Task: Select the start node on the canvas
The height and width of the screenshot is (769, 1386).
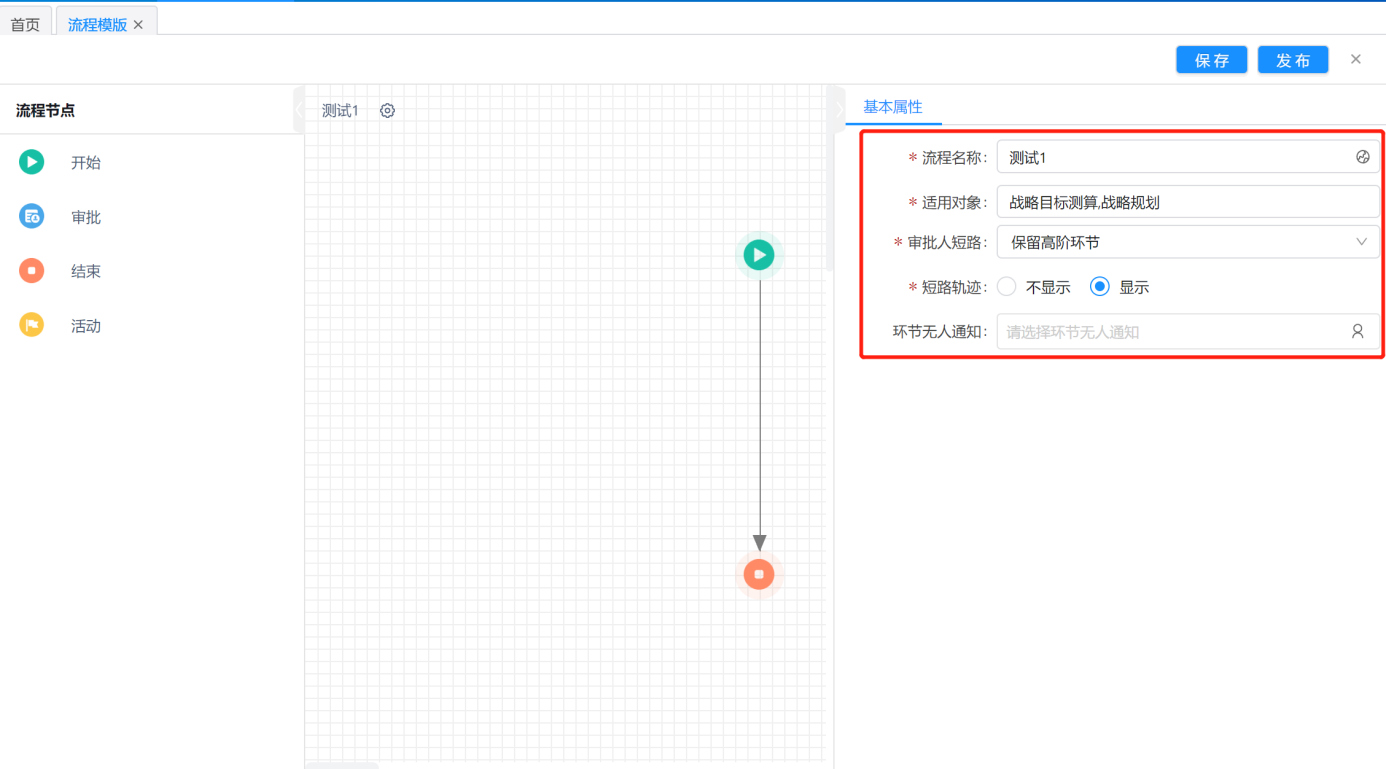Action: [759, 255]
